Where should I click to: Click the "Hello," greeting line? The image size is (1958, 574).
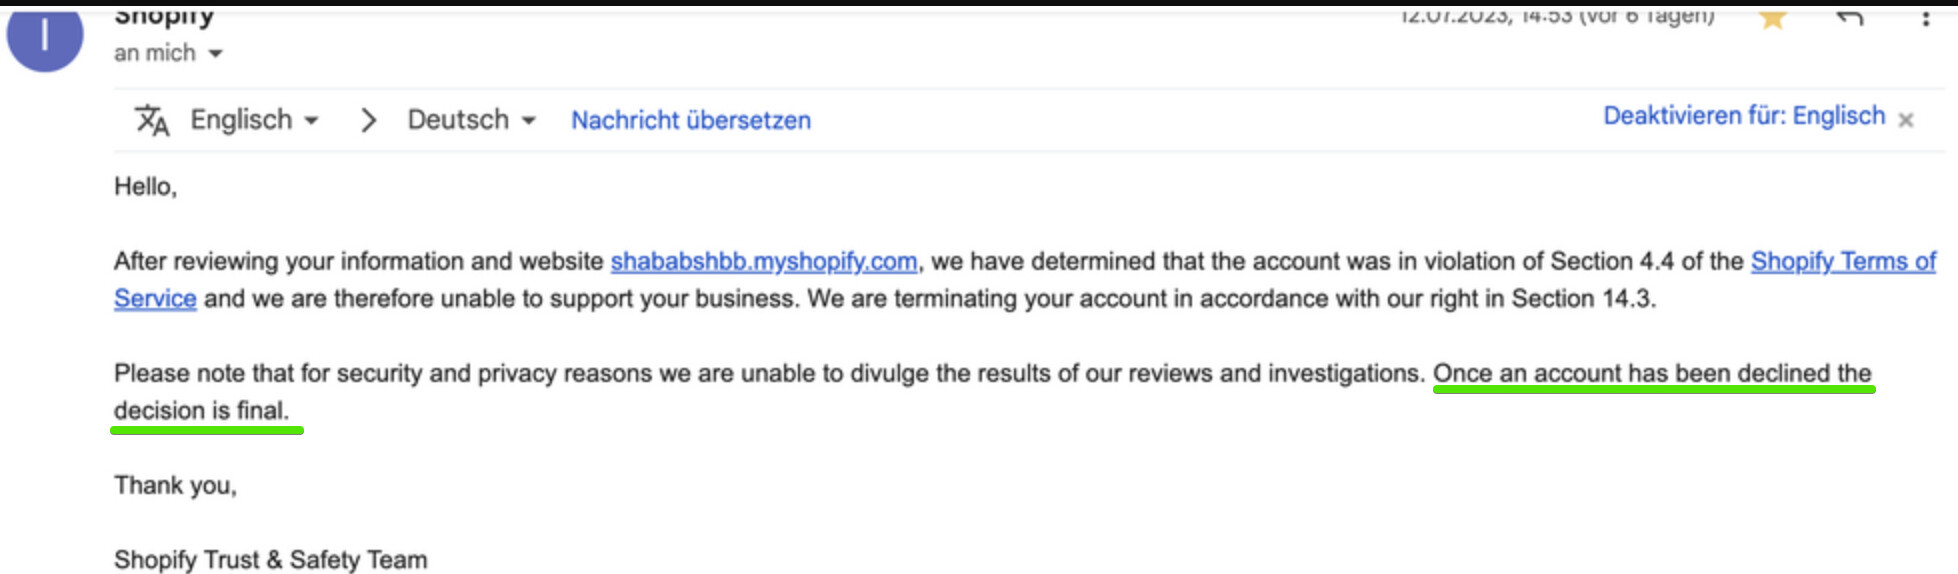145,186
